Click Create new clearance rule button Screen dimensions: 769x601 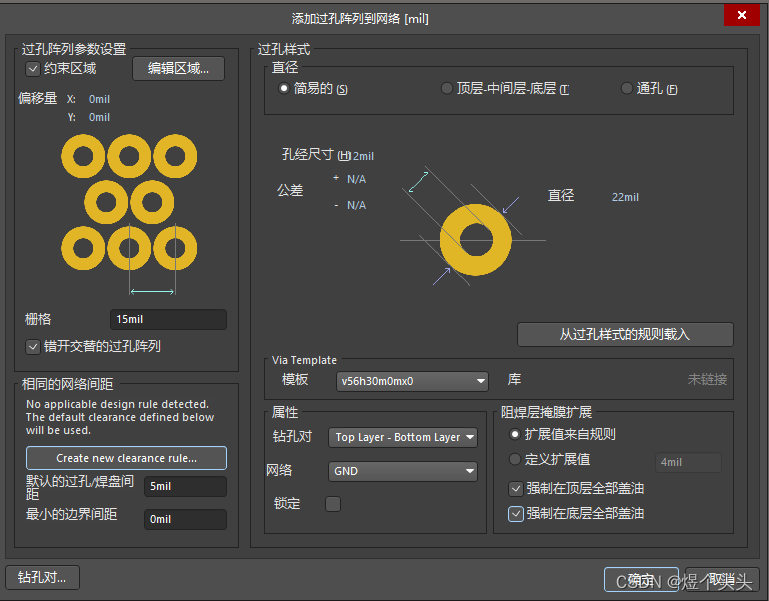[127, 458]
